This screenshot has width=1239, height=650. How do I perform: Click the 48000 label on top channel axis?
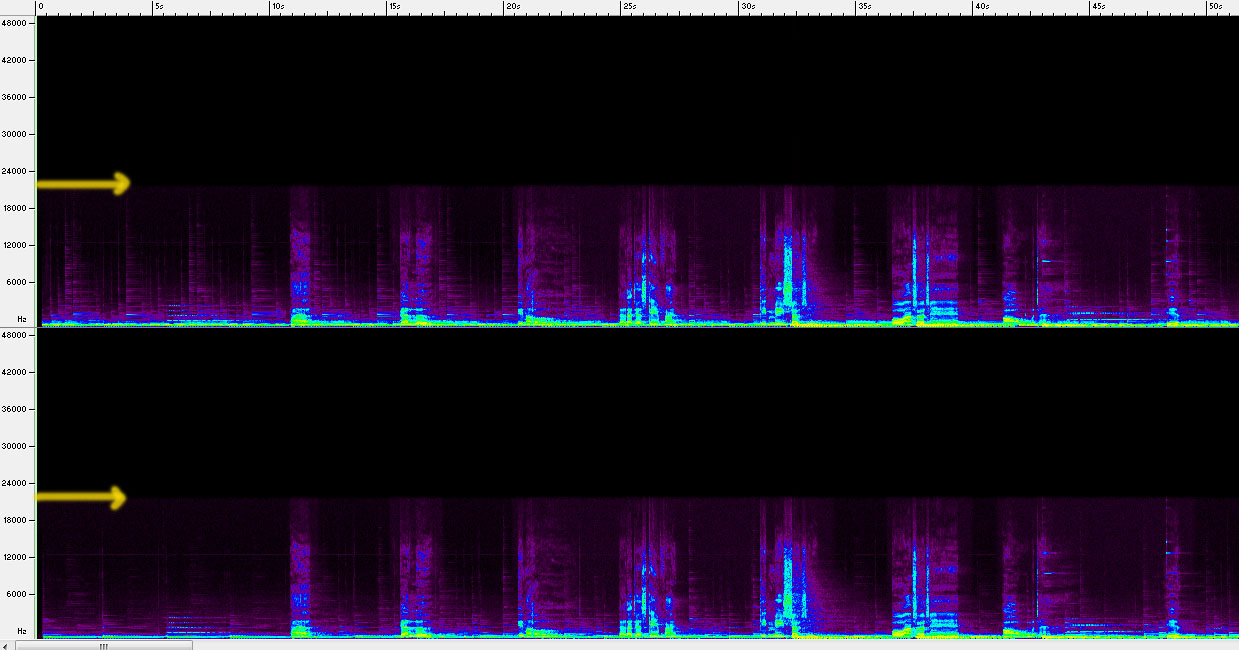[x=17, y=23]
